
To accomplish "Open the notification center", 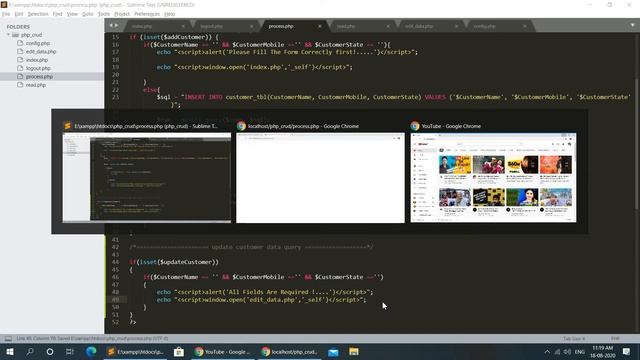I will tap(627, 351).
